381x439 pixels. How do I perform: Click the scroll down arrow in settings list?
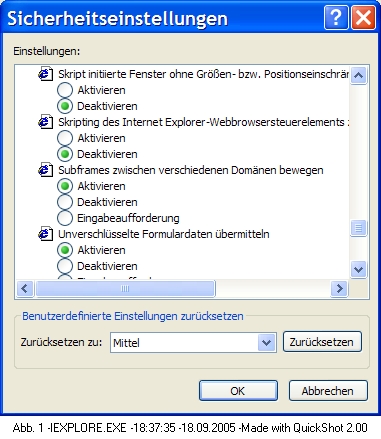coord(358,269)
